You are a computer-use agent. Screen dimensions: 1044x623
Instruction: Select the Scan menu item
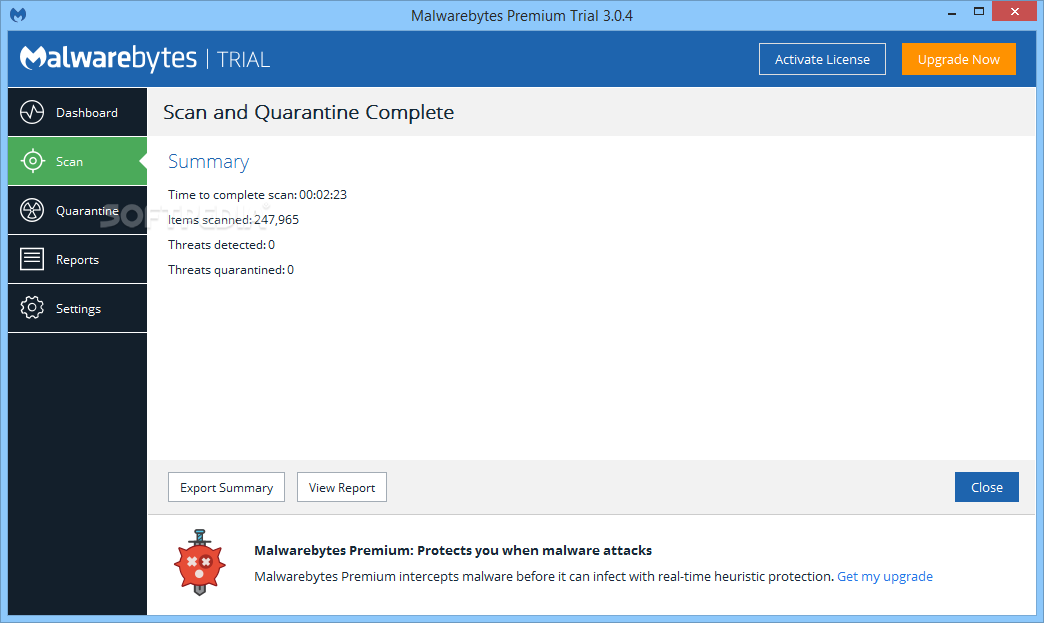coord(77,161)
